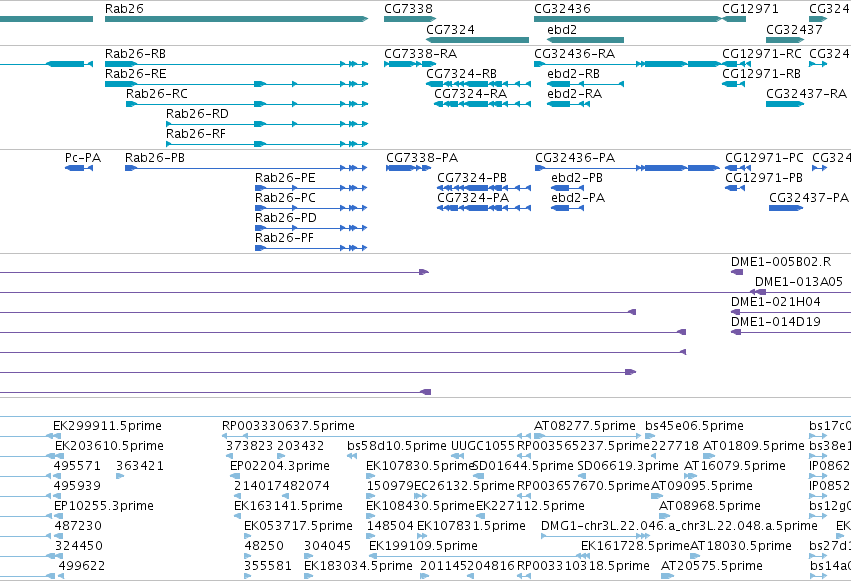Select the CG7338-PA protein
Image resolution: width=851 pixels, height=581 pixels.
[x=408, y=168]
